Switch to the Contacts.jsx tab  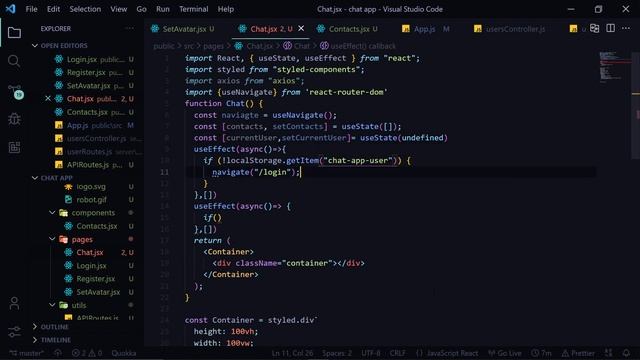(x=349, y=29)
